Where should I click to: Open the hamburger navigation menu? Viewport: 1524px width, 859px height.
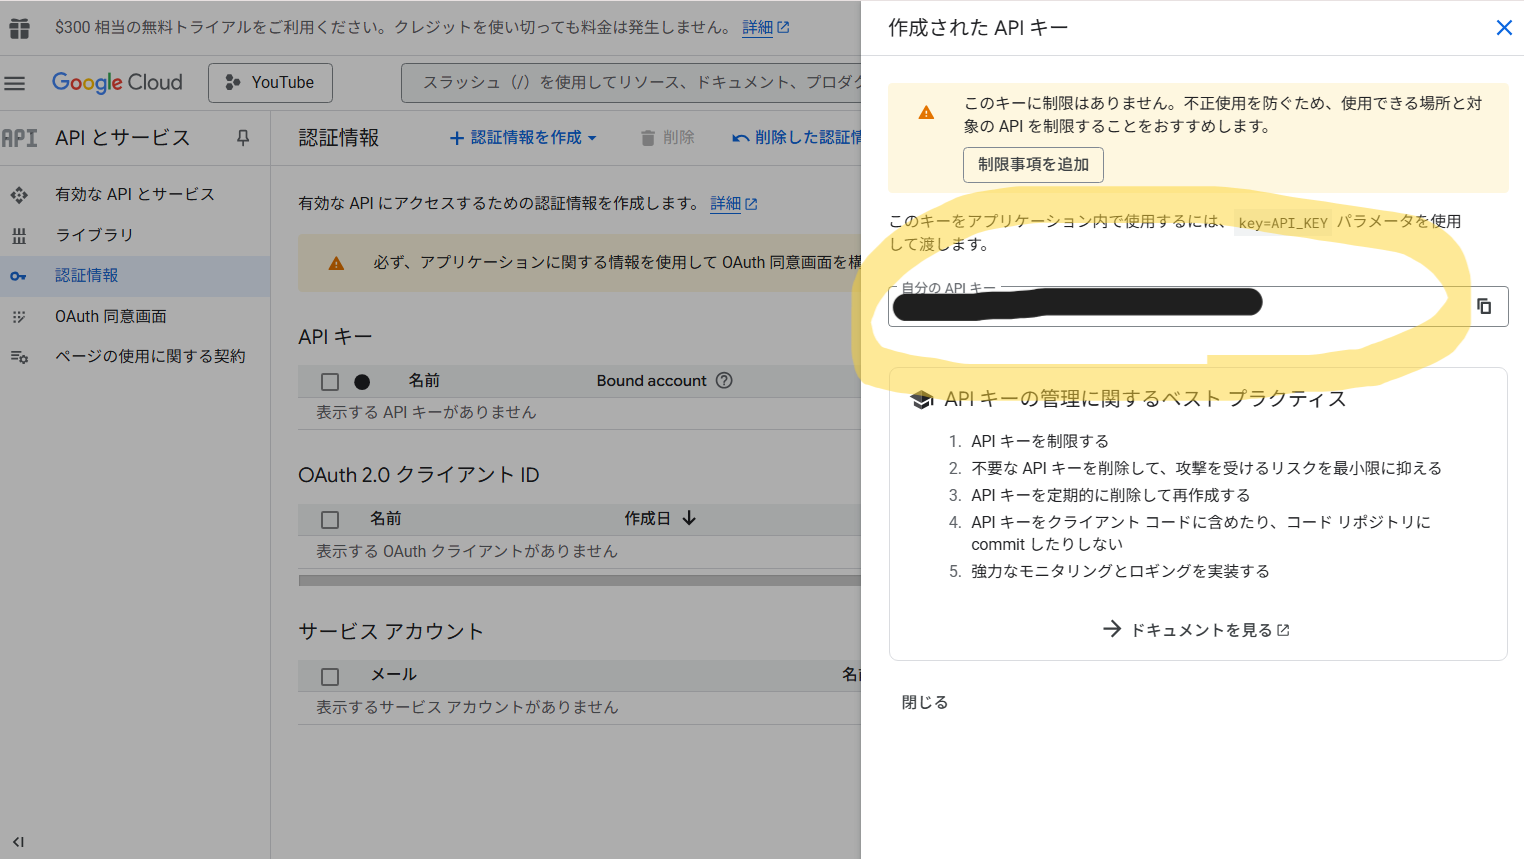[x=15, y=83]
